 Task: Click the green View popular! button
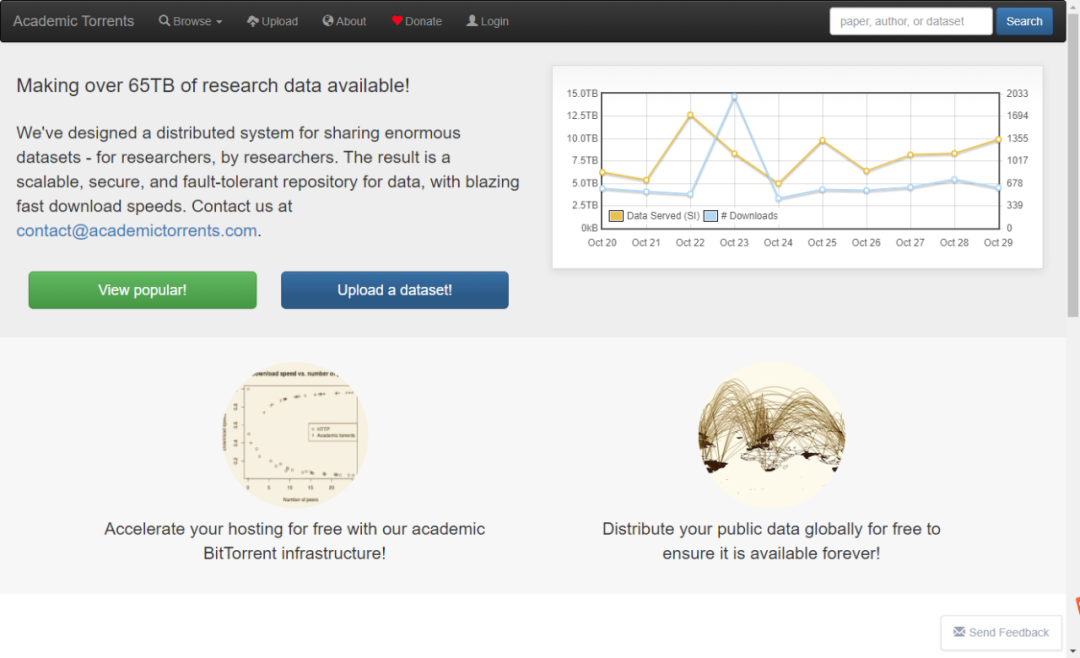point(142,290)
